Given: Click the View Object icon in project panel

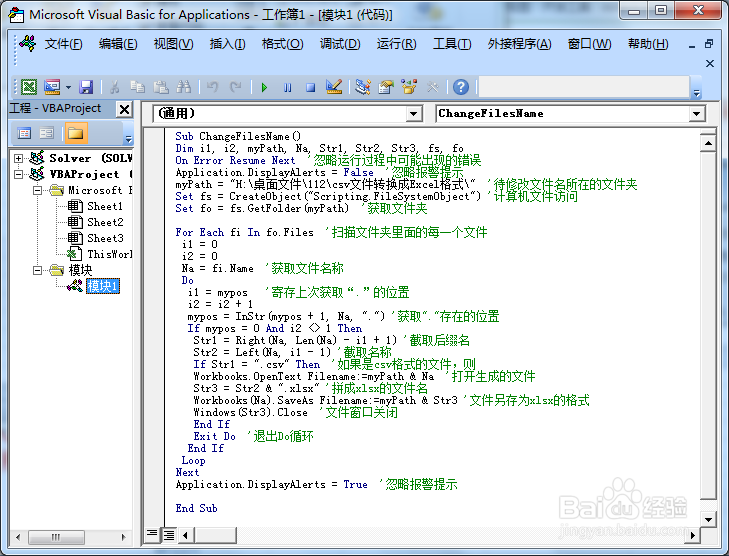Looking at the screenshot, I should pyautogui.click(x=46, y=134).
